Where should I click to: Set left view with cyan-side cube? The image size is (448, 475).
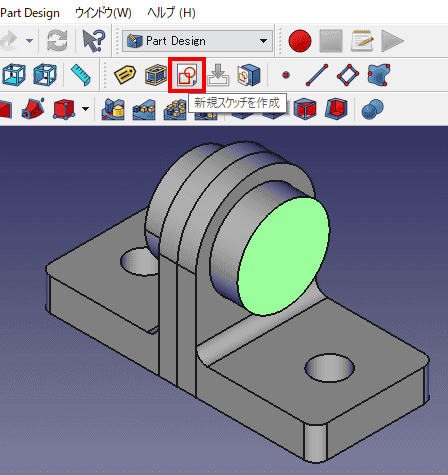coord(45,74)
